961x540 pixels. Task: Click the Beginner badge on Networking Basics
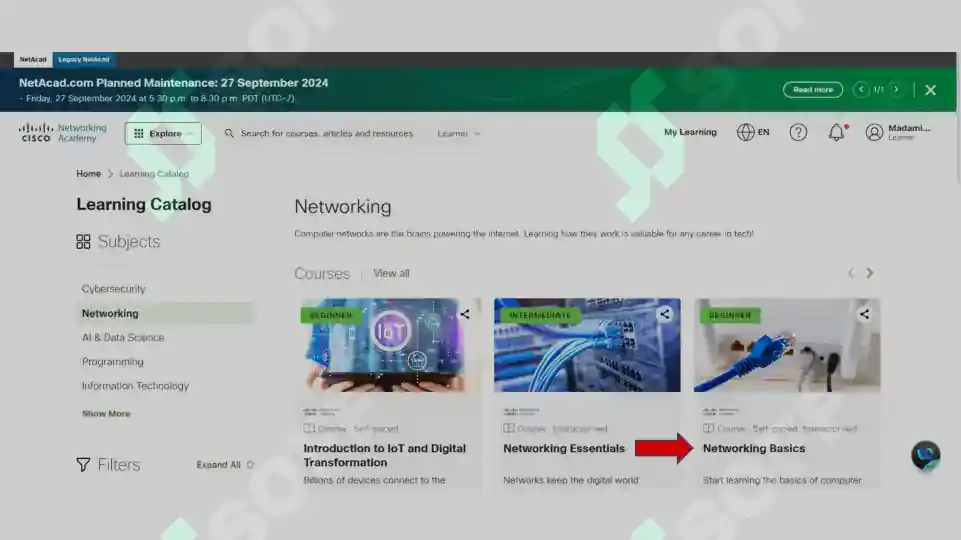730,315
